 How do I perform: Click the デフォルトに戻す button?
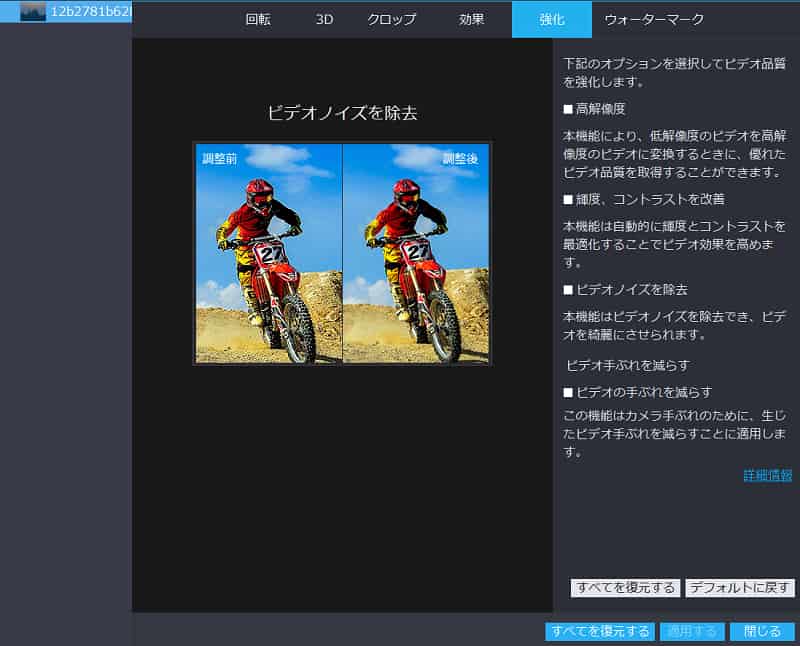(x=738, y=587)
